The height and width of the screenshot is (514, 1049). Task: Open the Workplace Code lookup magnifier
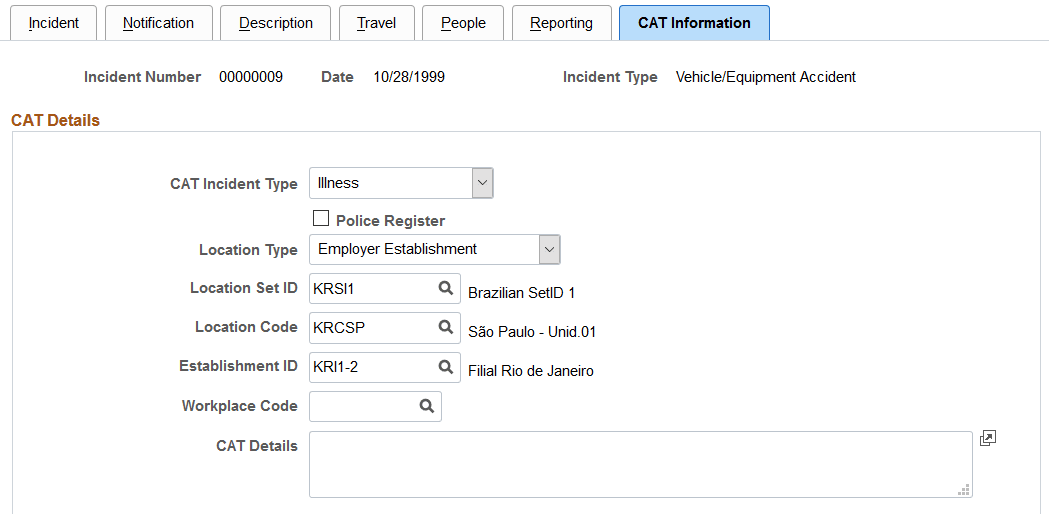tap(427, 406)
